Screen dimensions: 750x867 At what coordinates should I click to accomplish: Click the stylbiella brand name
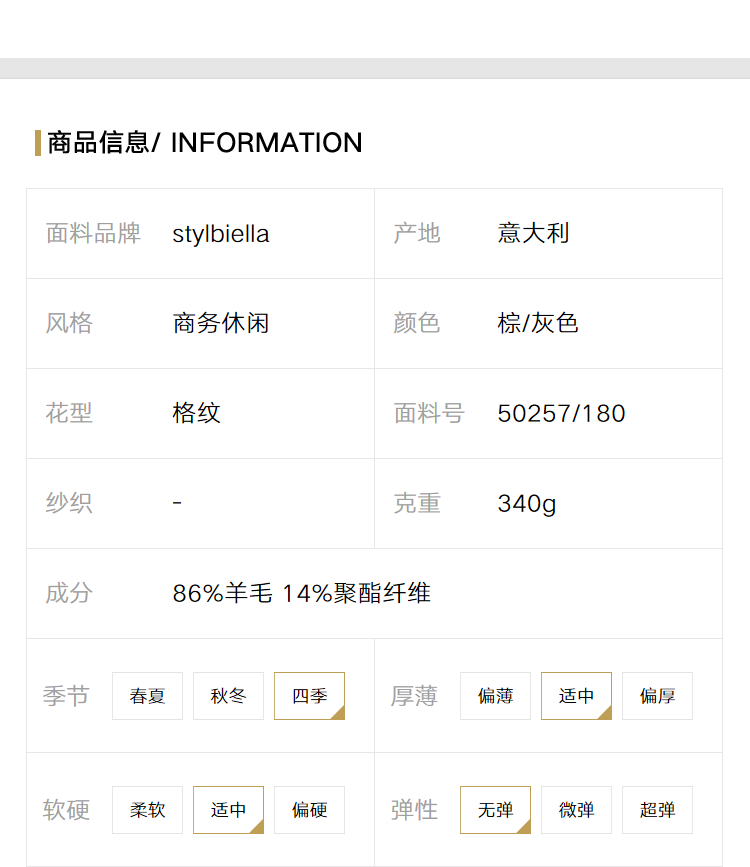click(x=221, y=234)
